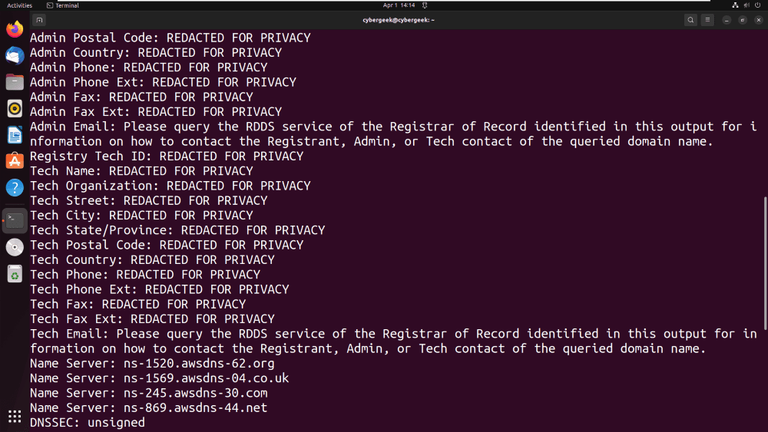768x432 pixels.
Task: Open the Files manager in dock
Action: 14,82
